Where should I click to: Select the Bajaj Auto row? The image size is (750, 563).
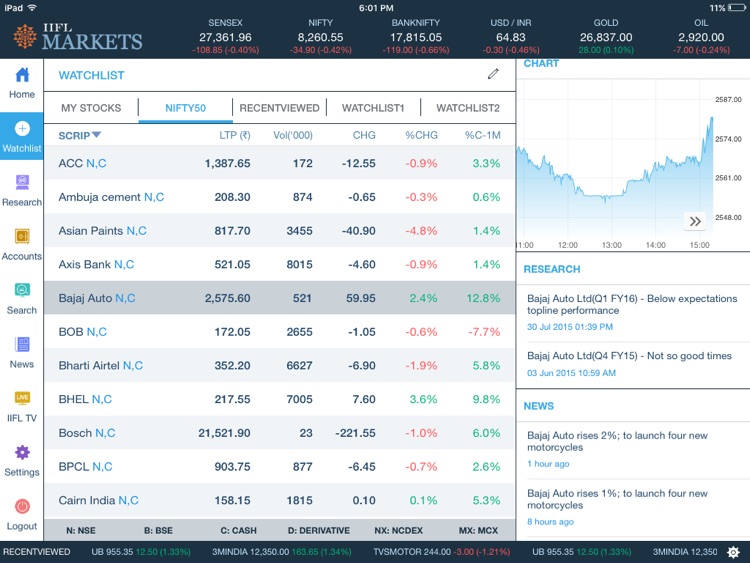279,298
